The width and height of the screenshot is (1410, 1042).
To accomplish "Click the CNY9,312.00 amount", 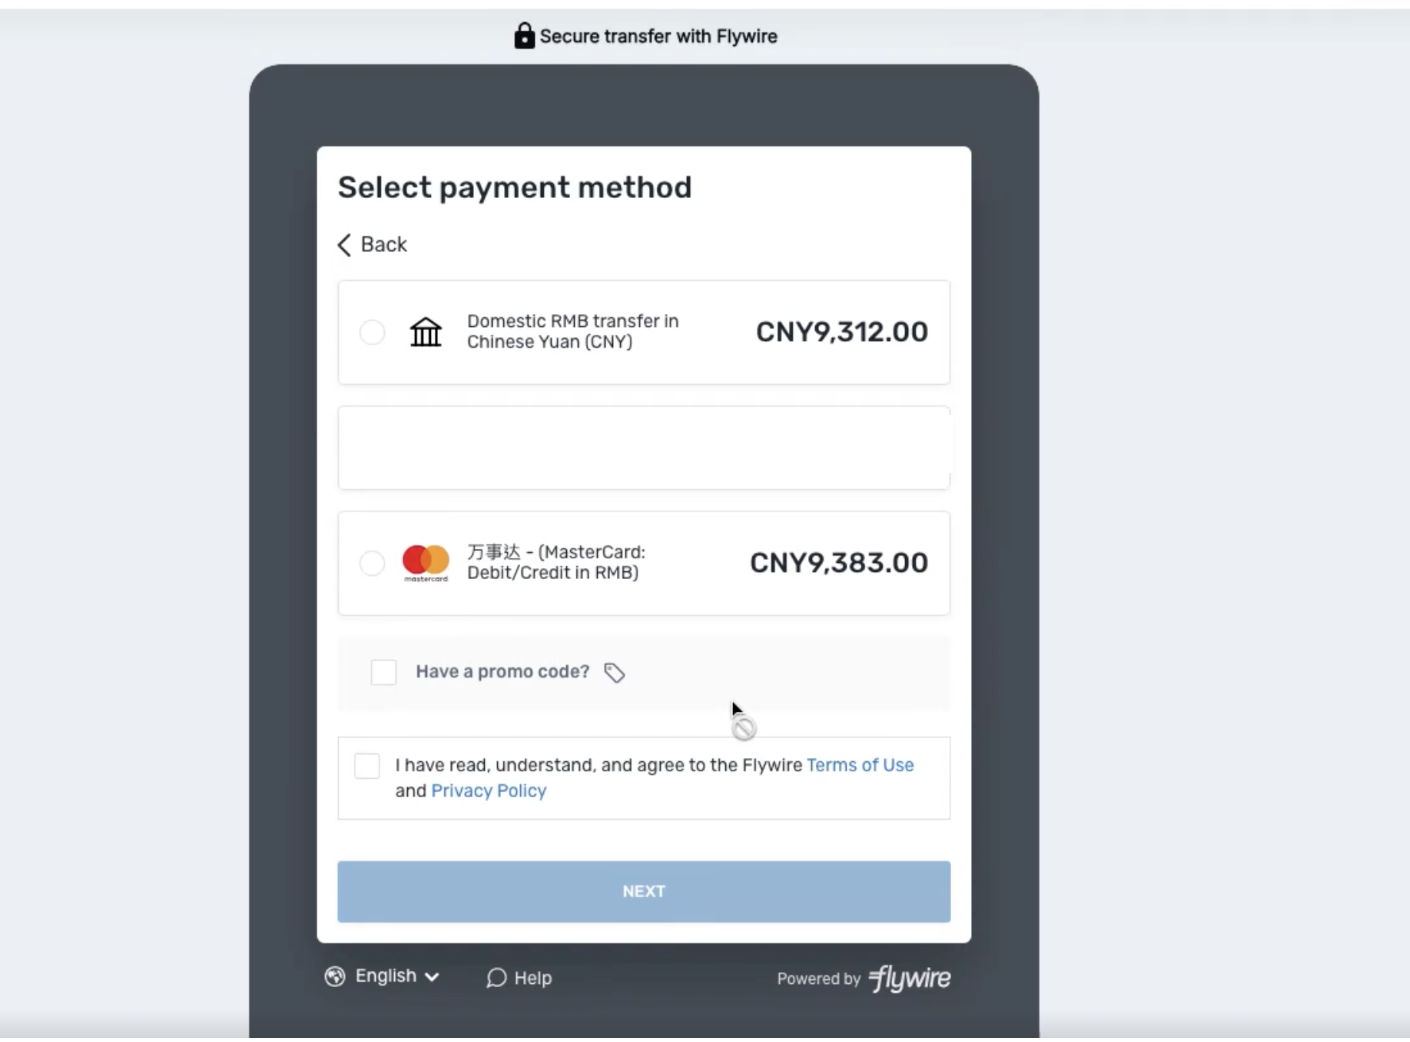I will click(841, 332).
